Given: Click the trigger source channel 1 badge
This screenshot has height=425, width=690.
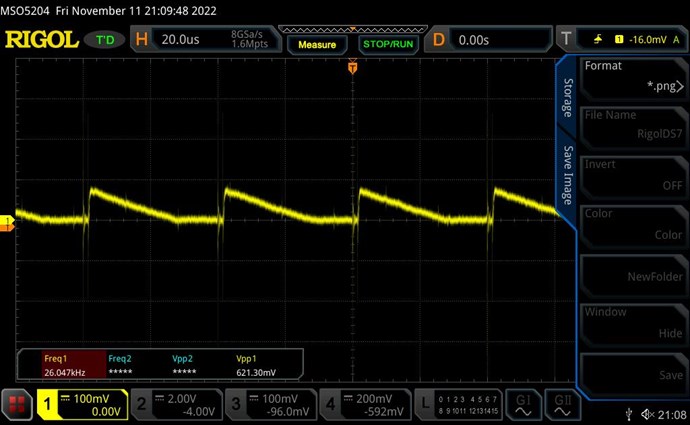Looking at the screenshot, I should (x=619, y=40).
